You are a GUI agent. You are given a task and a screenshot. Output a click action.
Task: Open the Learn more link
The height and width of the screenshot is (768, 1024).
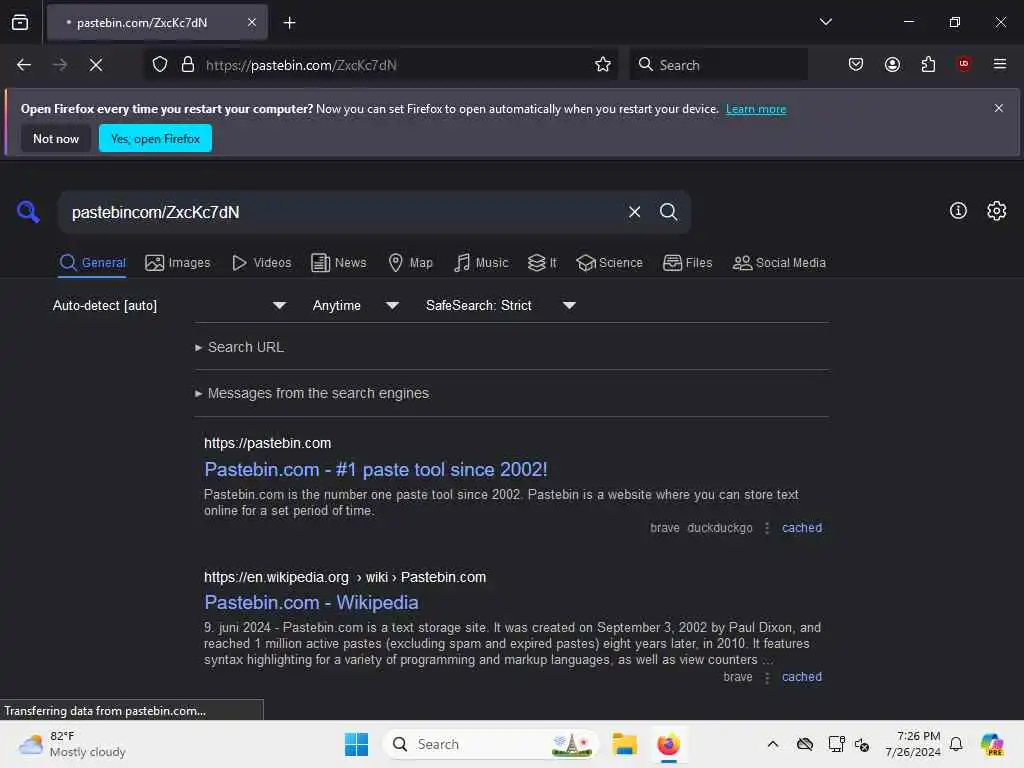756,109
